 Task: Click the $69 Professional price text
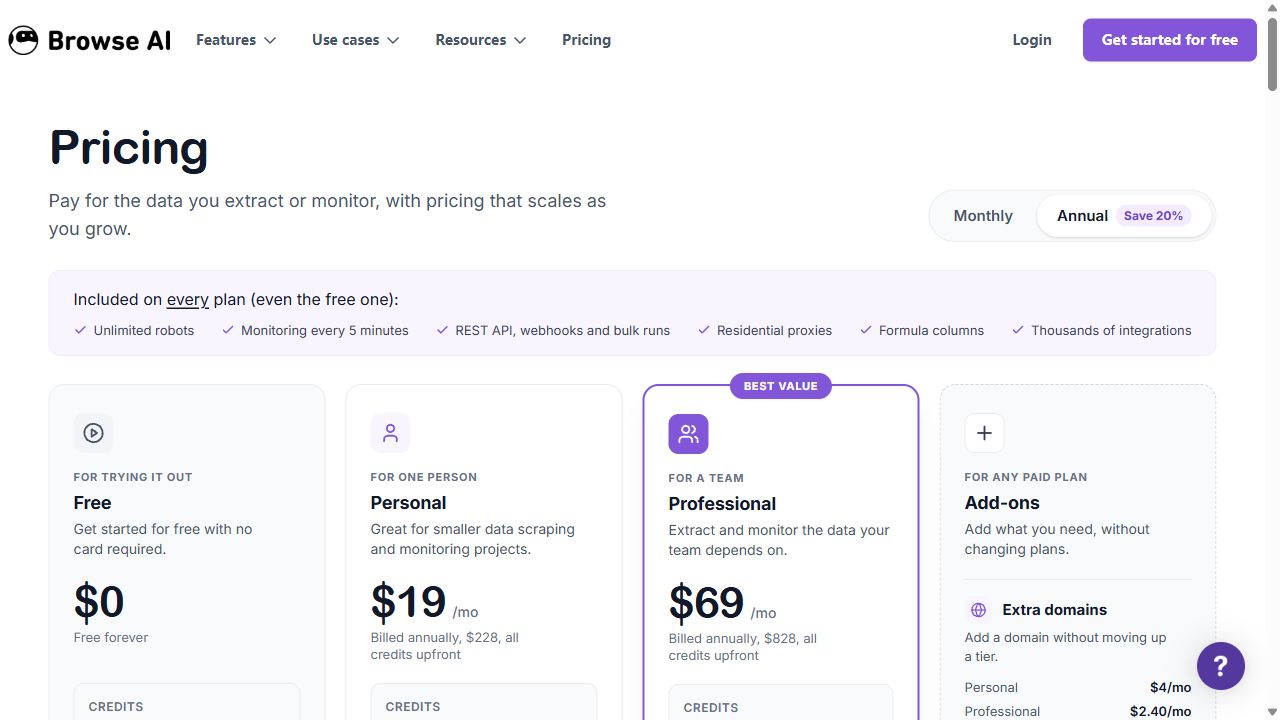click(x=706, y=602)
